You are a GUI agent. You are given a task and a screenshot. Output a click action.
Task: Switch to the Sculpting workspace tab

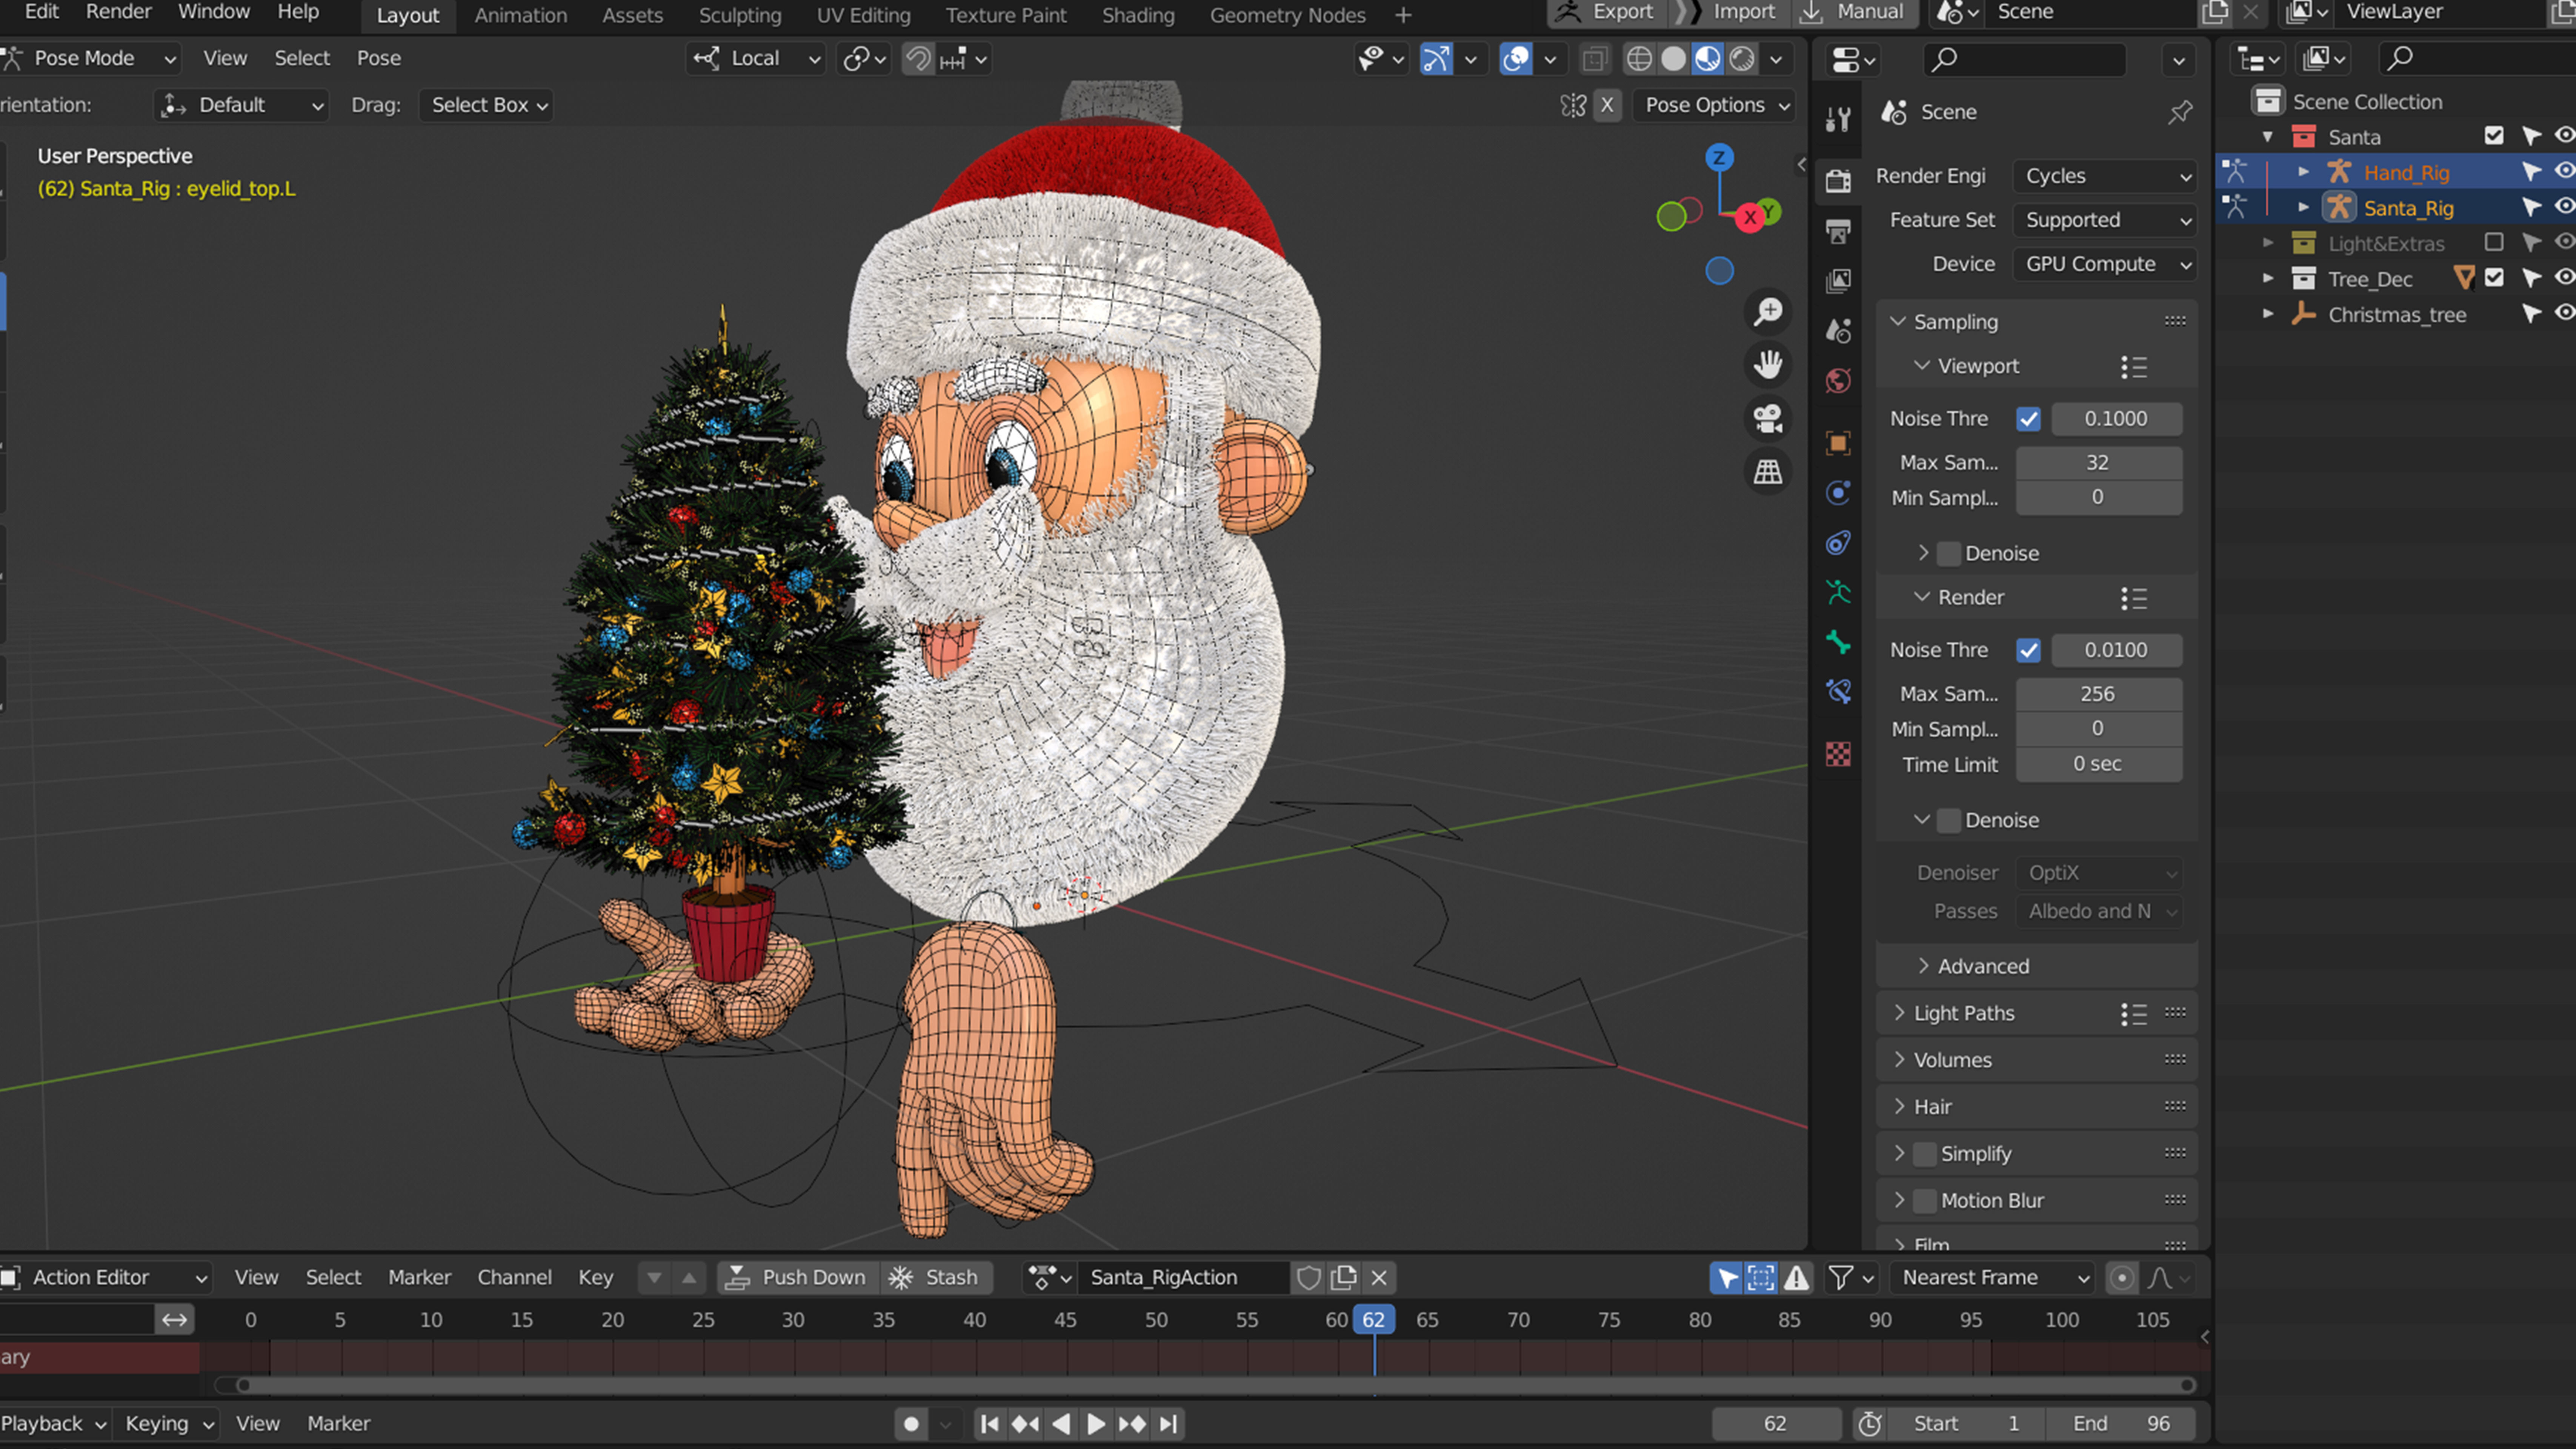pyautogui.click(x=740, y=15)
